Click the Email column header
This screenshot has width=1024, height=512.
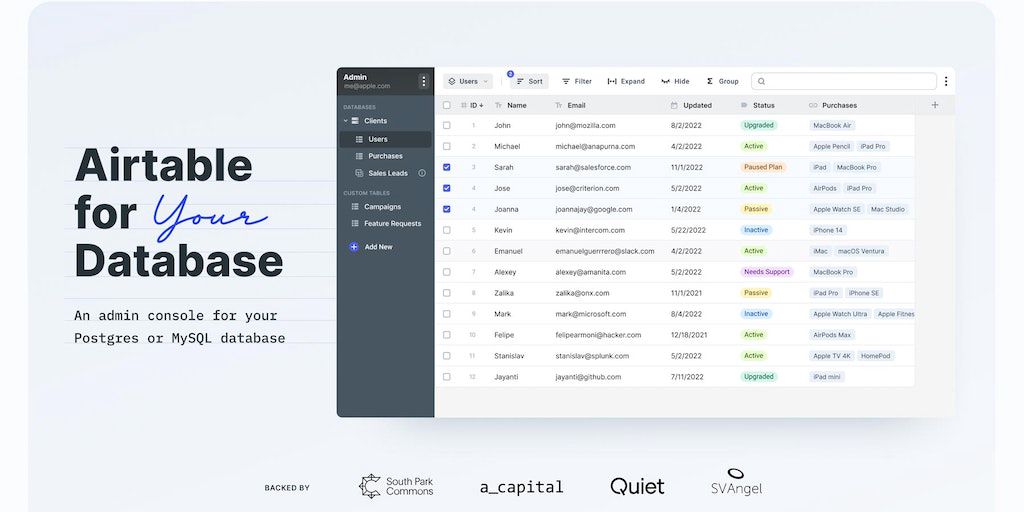coord(576,105)
